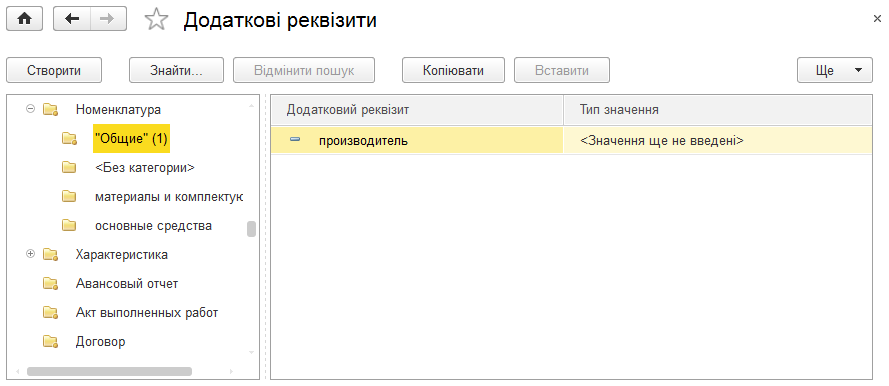
Task: Click the tree scroll left arrow
Action: pyautogui.click(x=18, y=372)
